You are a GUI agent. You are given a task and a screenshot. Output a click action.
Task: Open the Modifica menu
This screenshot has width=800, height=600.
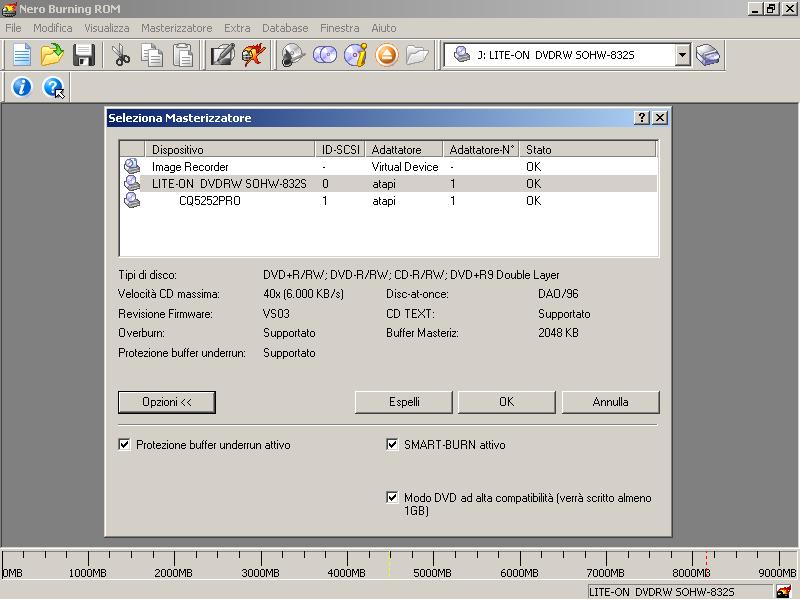[x=53, y=28]
